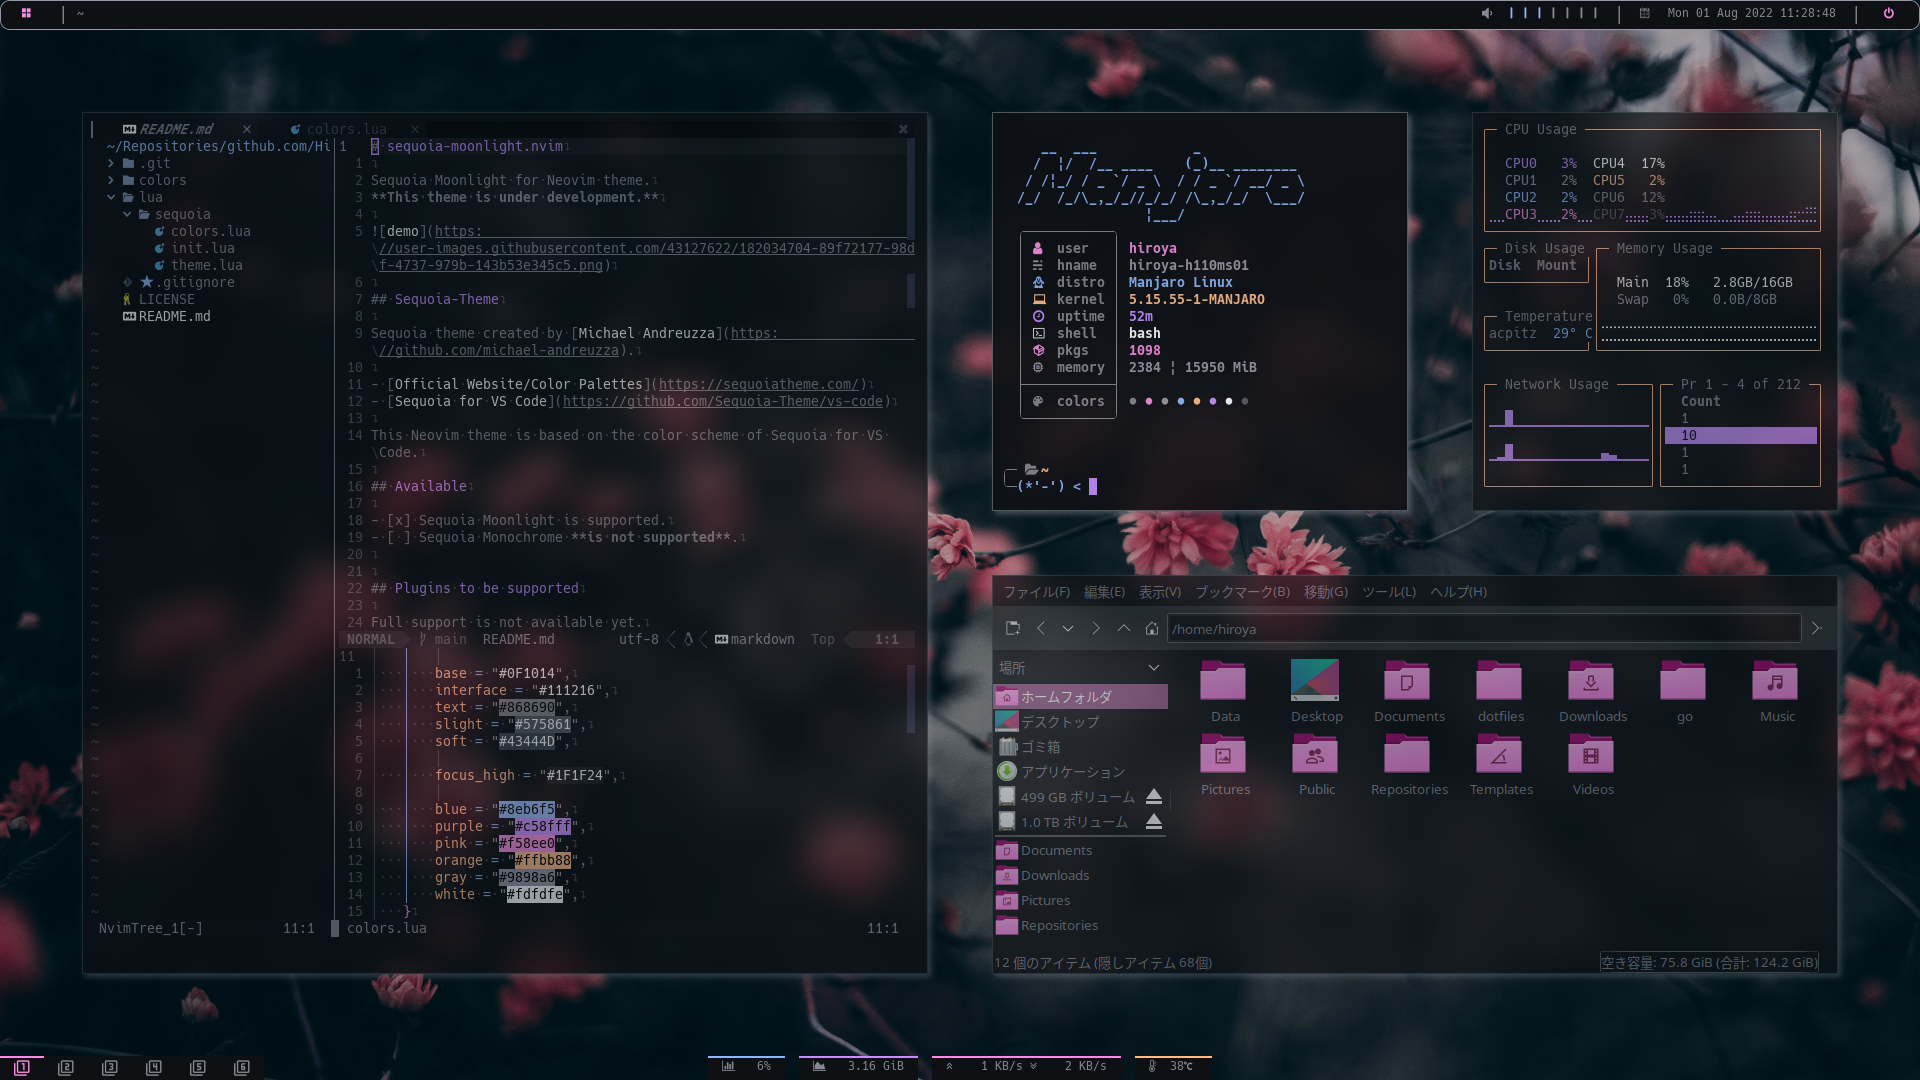The width and height of the screenshot is (1920, 1080).
Task: Switch to the colors.lua tab in Neovim
Action: click(x=345, y=129)
